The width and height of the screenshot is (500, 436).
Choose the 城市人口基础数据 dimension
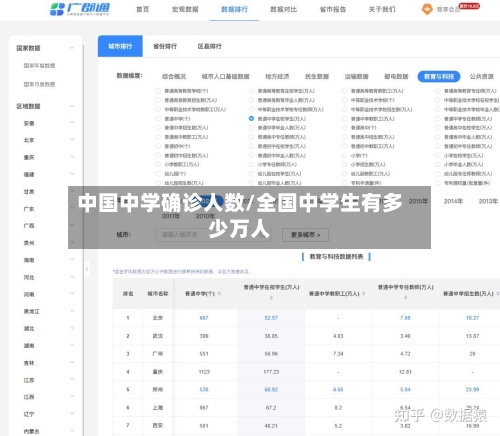coord(225,76)
